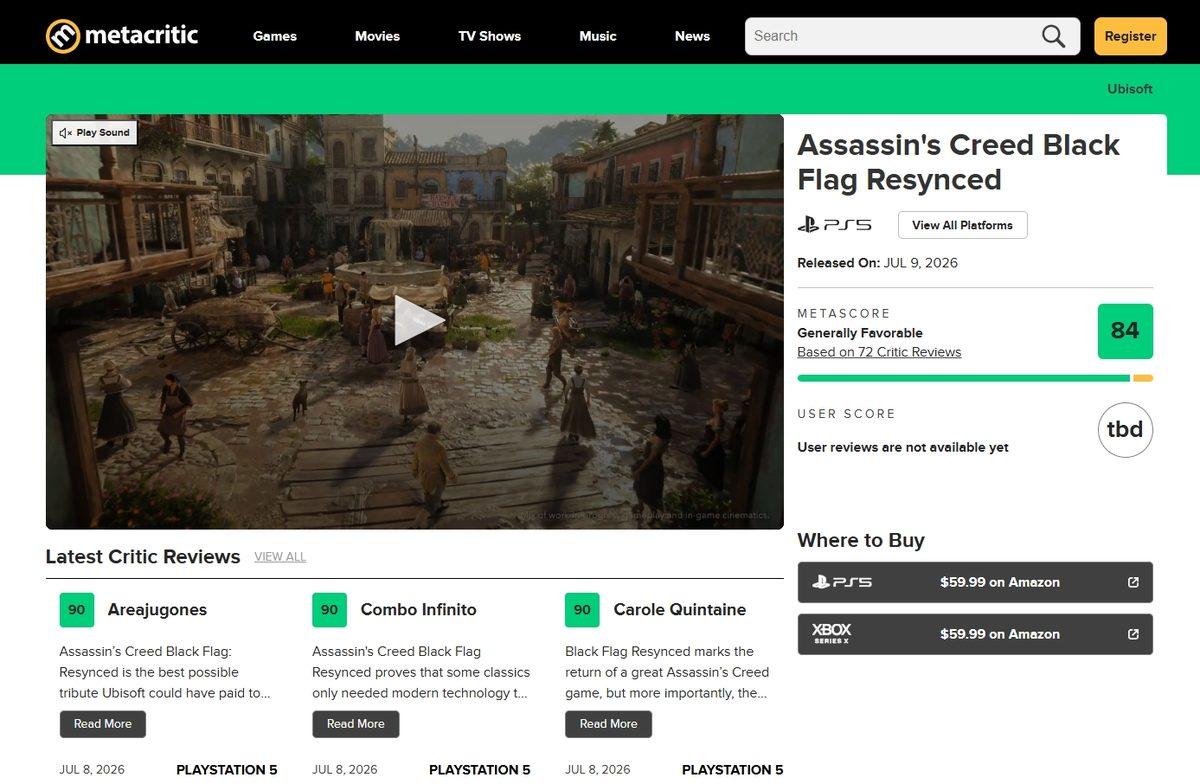This screenshot has width=1200, height=784.
Task: Click 'Generally Favorable' text
Action: pyautogui.click(x=860, y=333)
